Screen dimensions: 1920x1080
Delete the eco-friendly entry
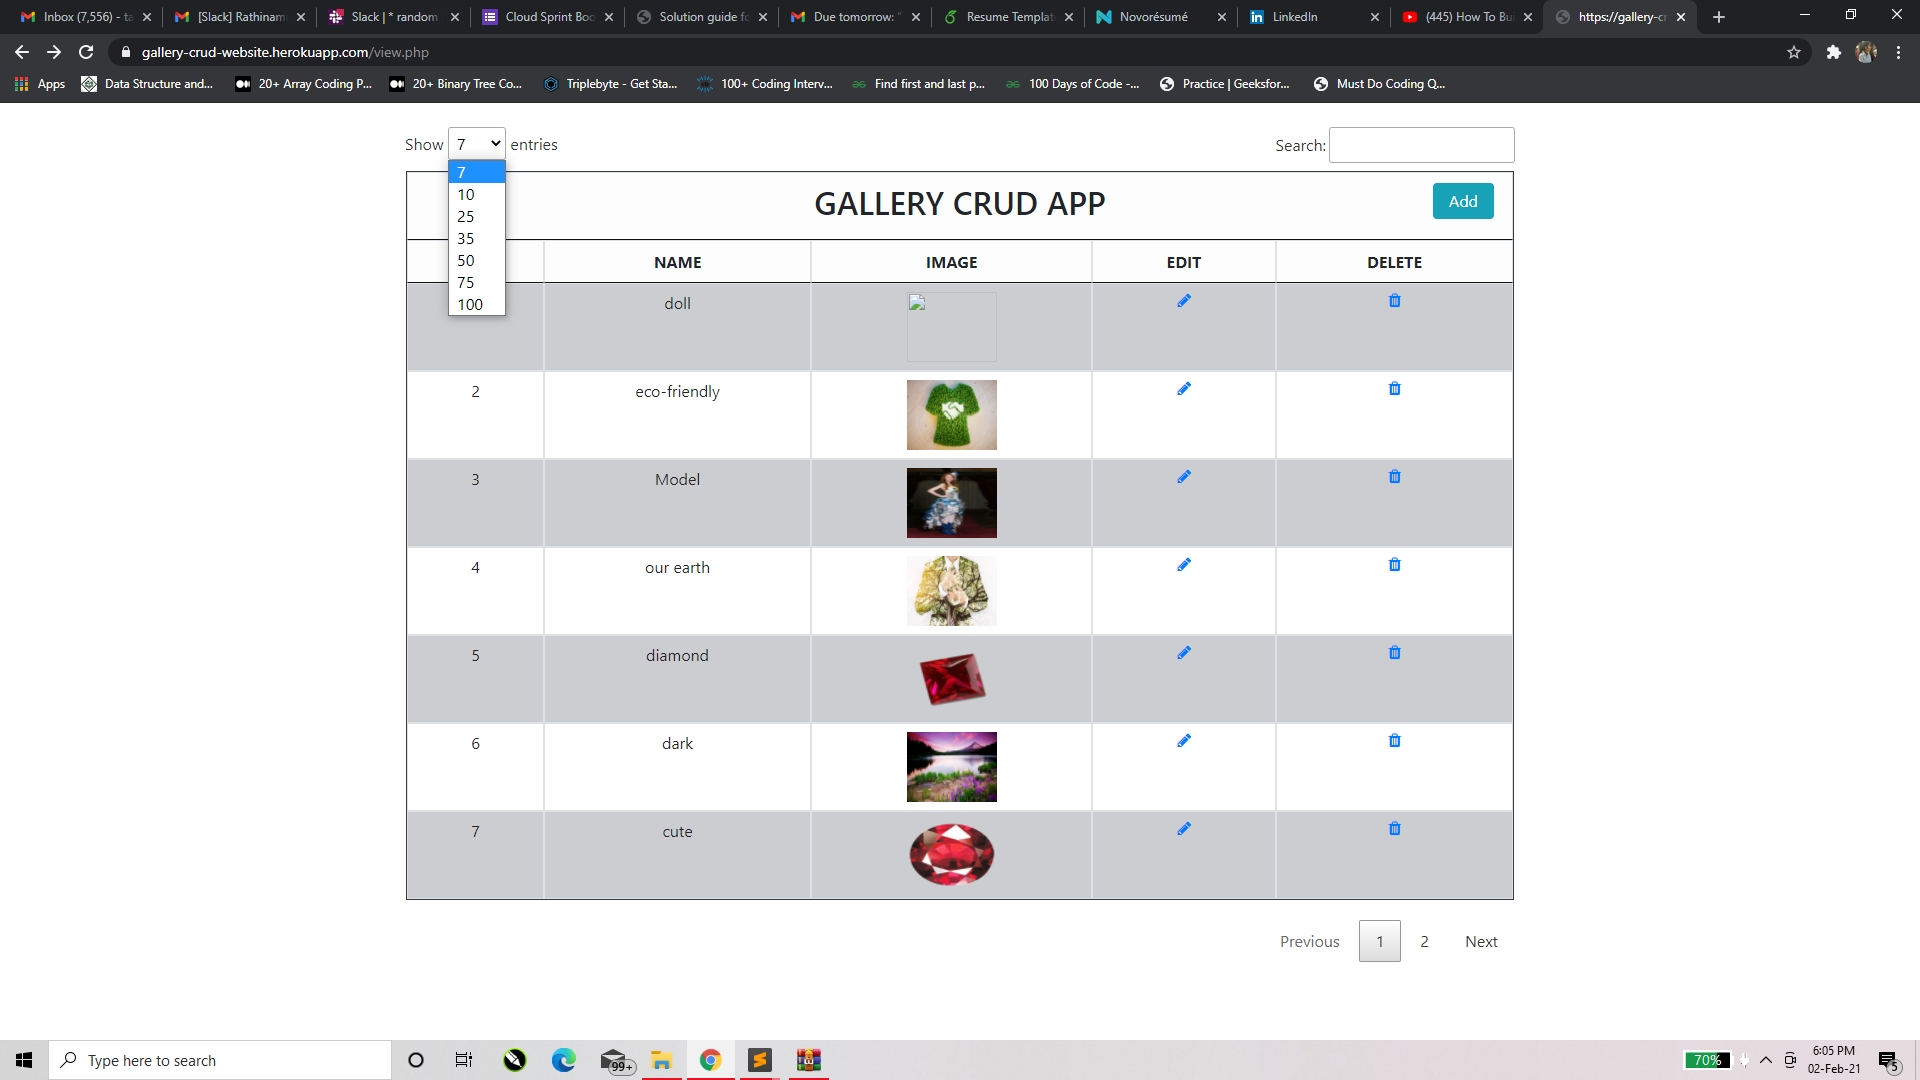tap(1394, 388)
